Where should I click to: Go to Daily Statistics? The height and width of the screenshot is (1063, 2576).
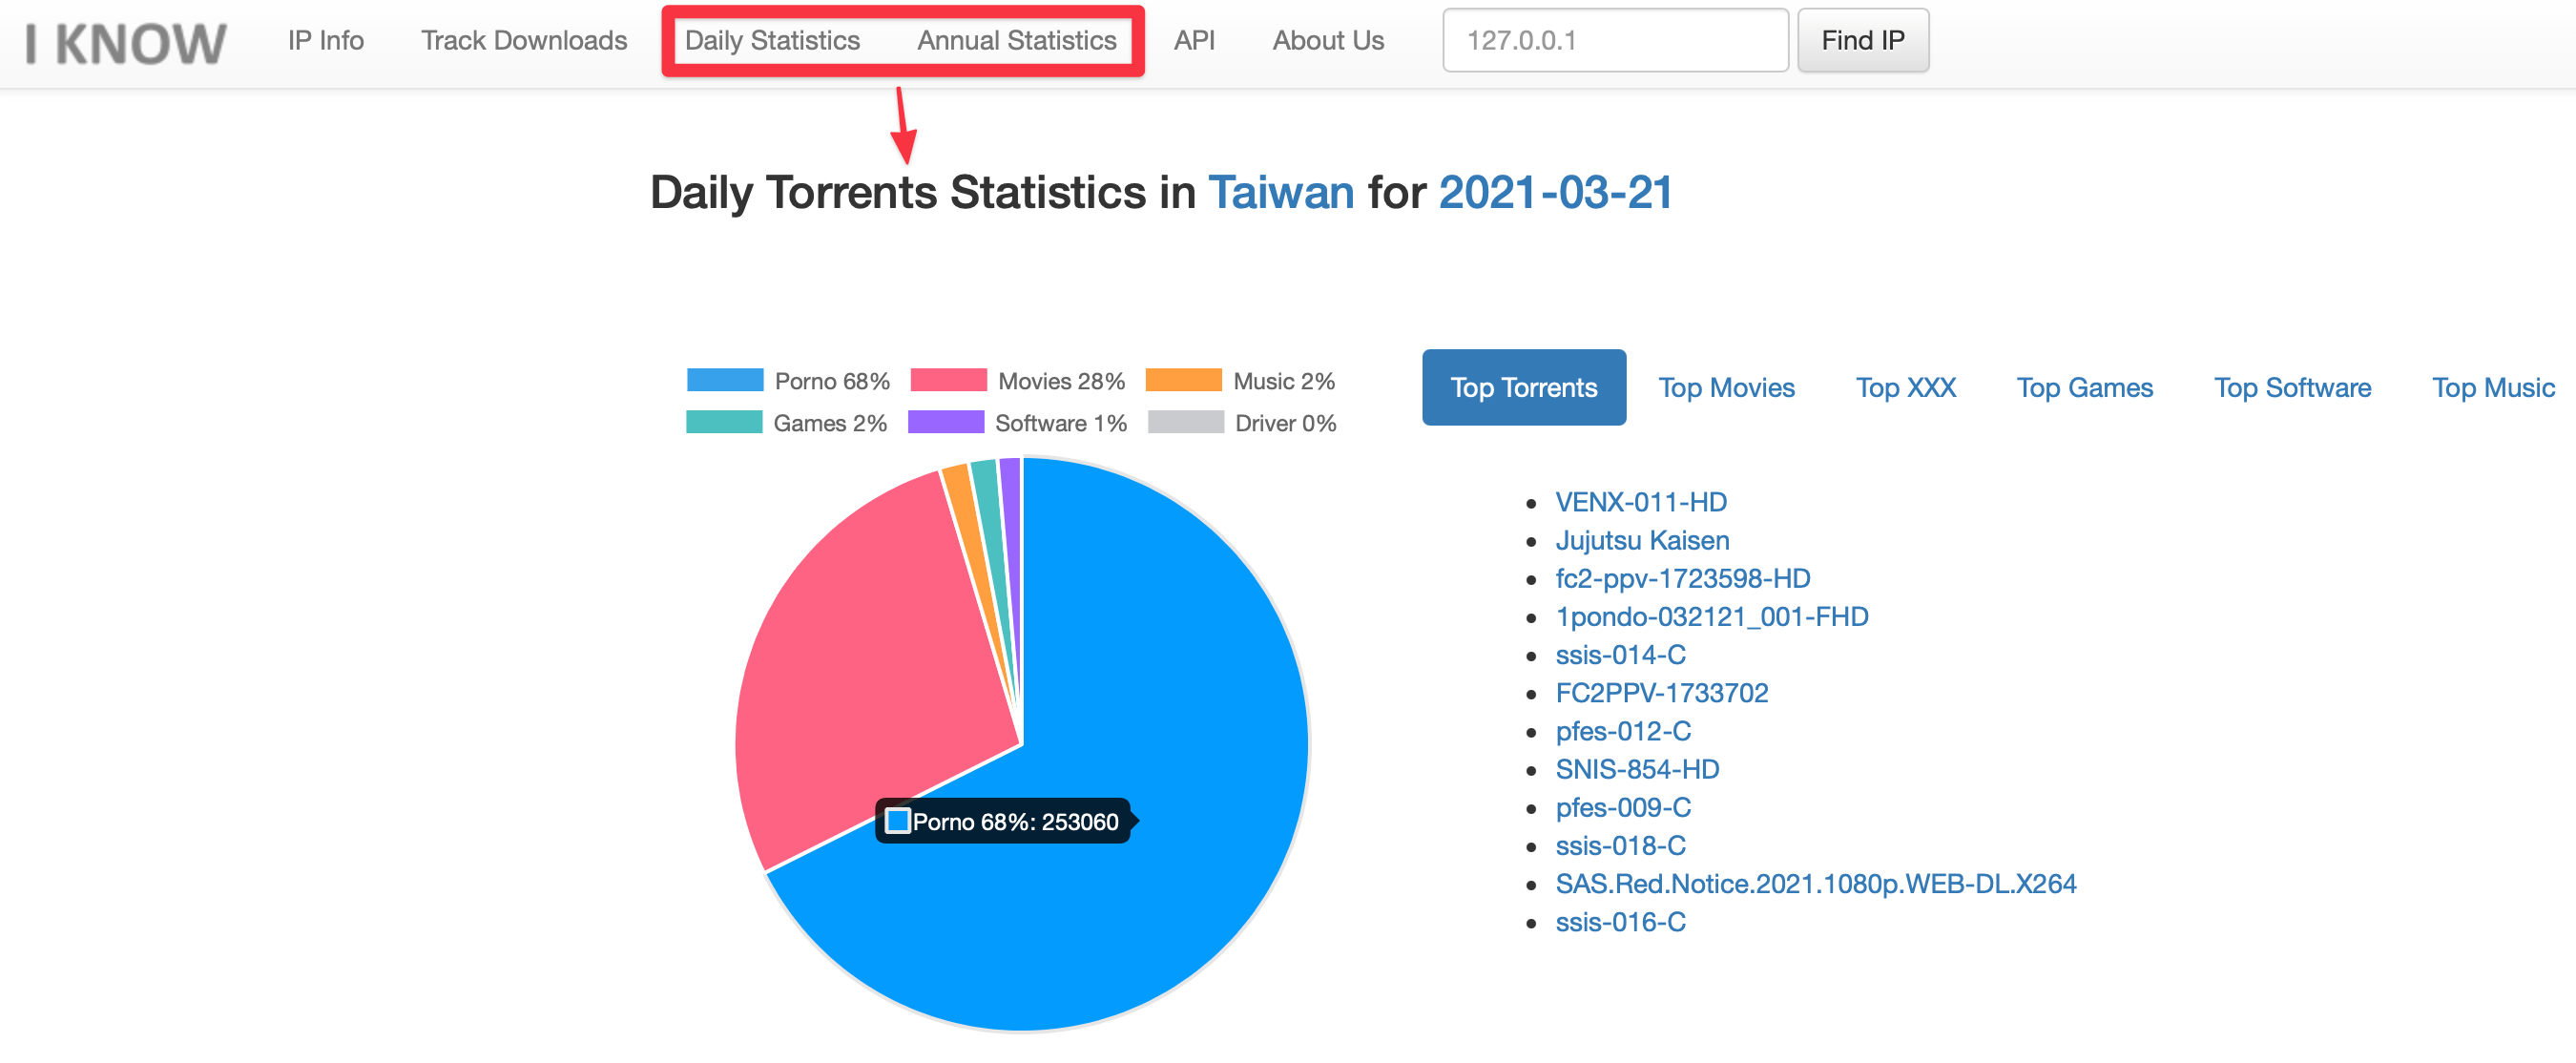772,40
